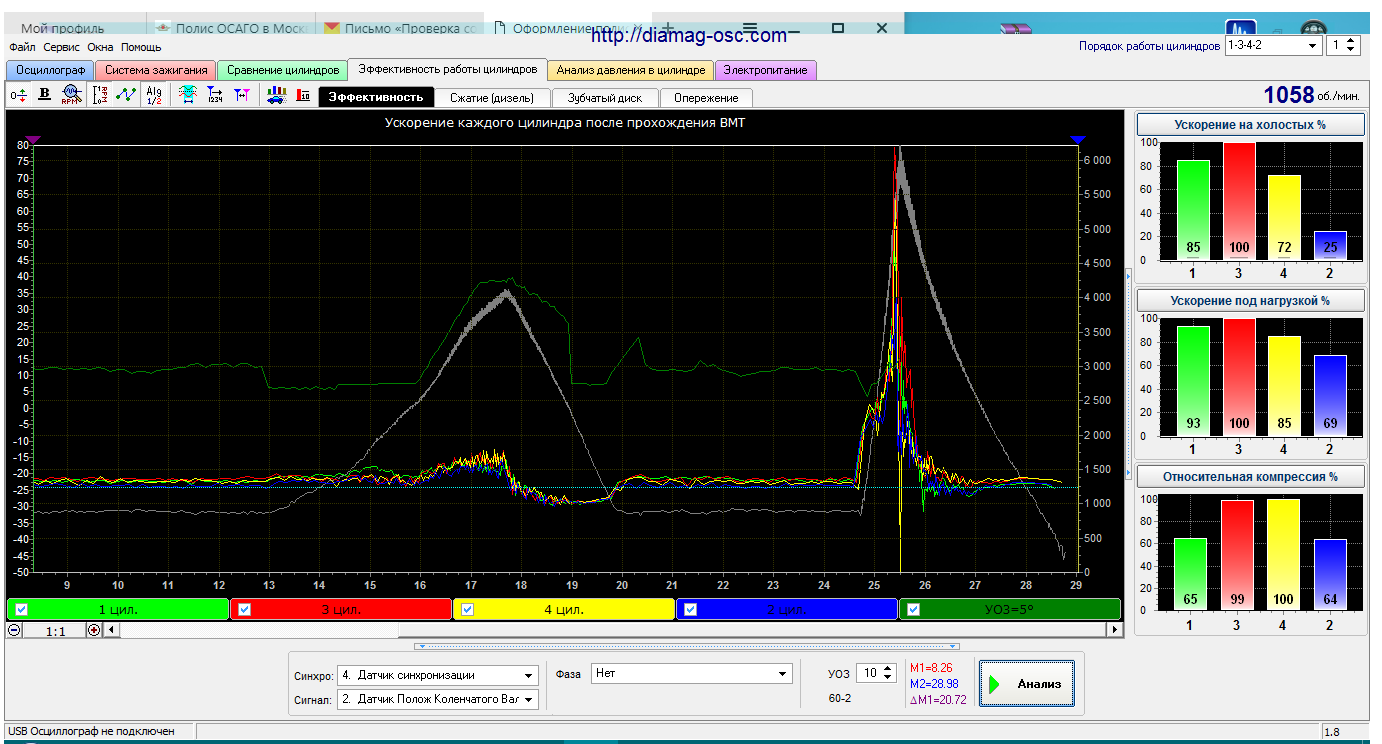Click the bold B toolbar icon
Viewport: 1382px width, 744px height.
pyautogui.click(x=44, y=95)
